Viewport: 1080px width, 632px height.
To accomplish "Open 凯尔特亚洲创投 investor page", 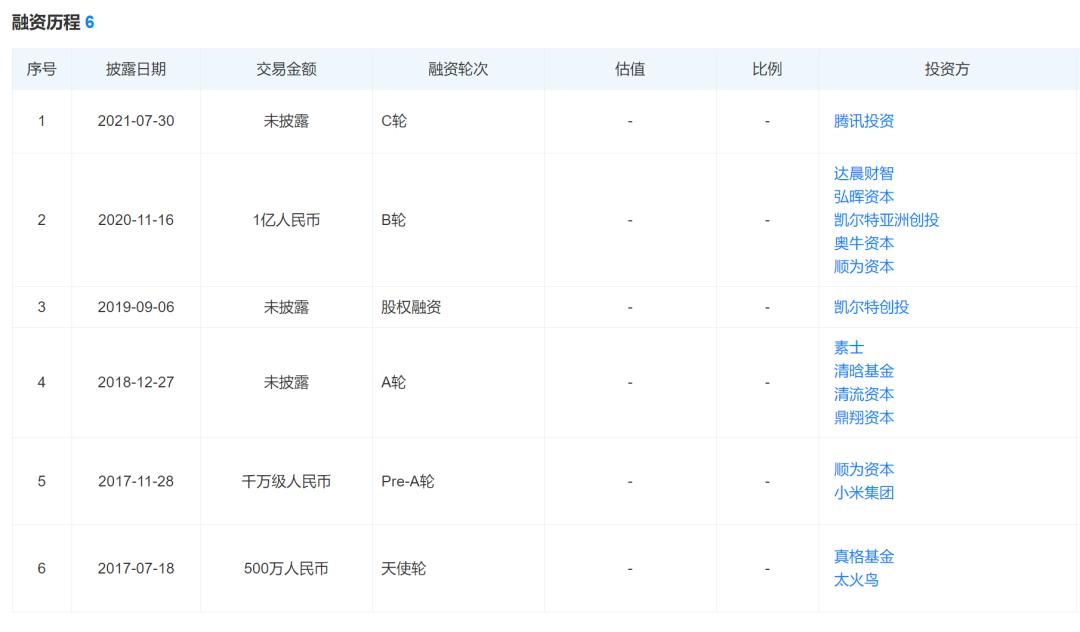I will coord(886,220).
